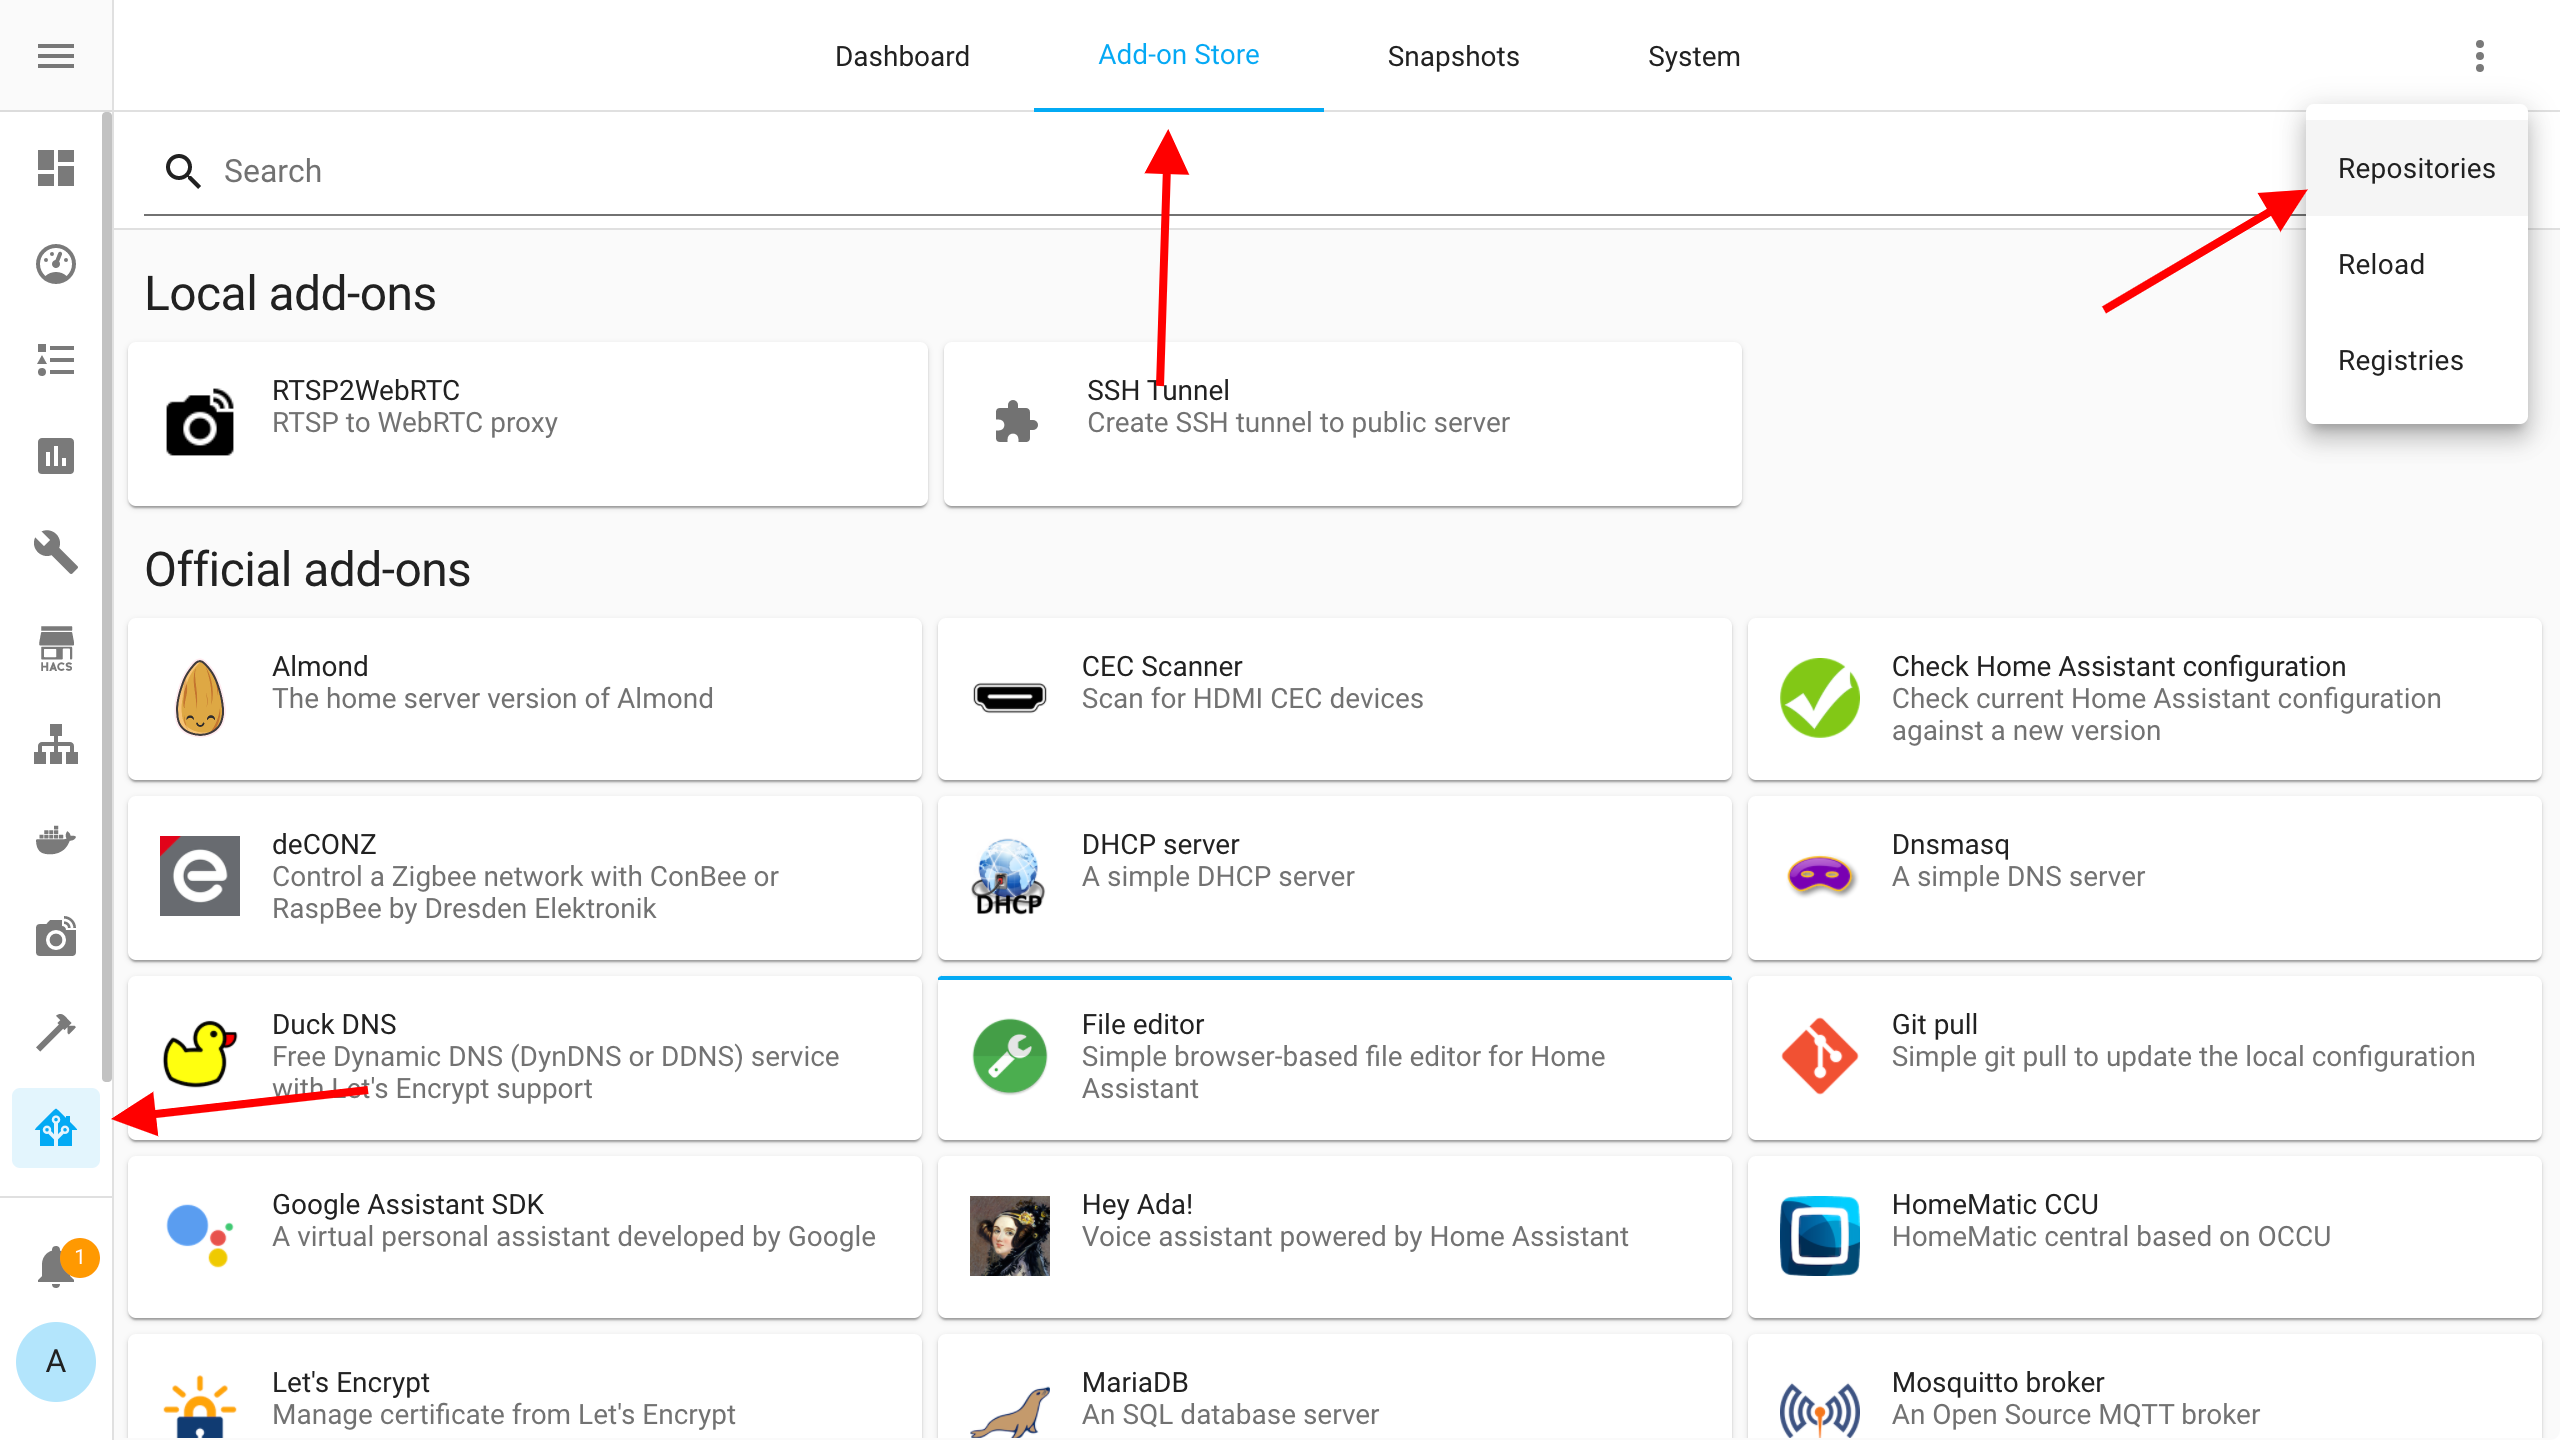Image resolution: width=2560 pixels, height=1440 pixels.
Task: Switch to the System tab
Action: 1694,56
